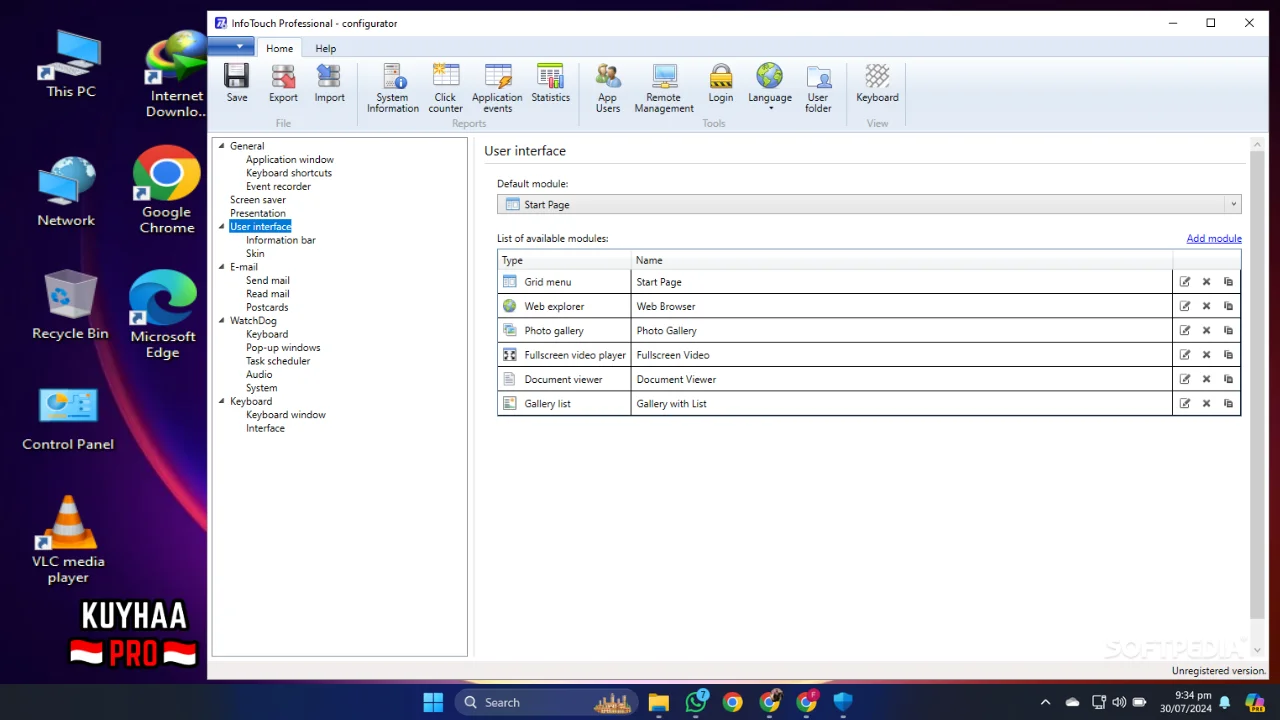
Task: Select Skin in tree
Action: 255,254
